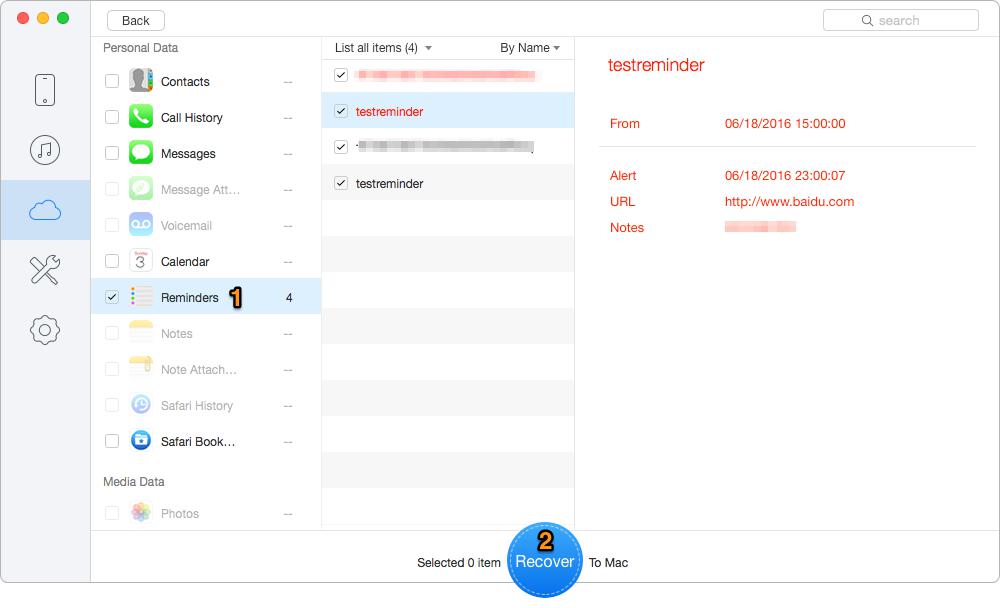1000x608 pixels.
Task: Tick the Calendar checkbox
Action: [112, 261]
